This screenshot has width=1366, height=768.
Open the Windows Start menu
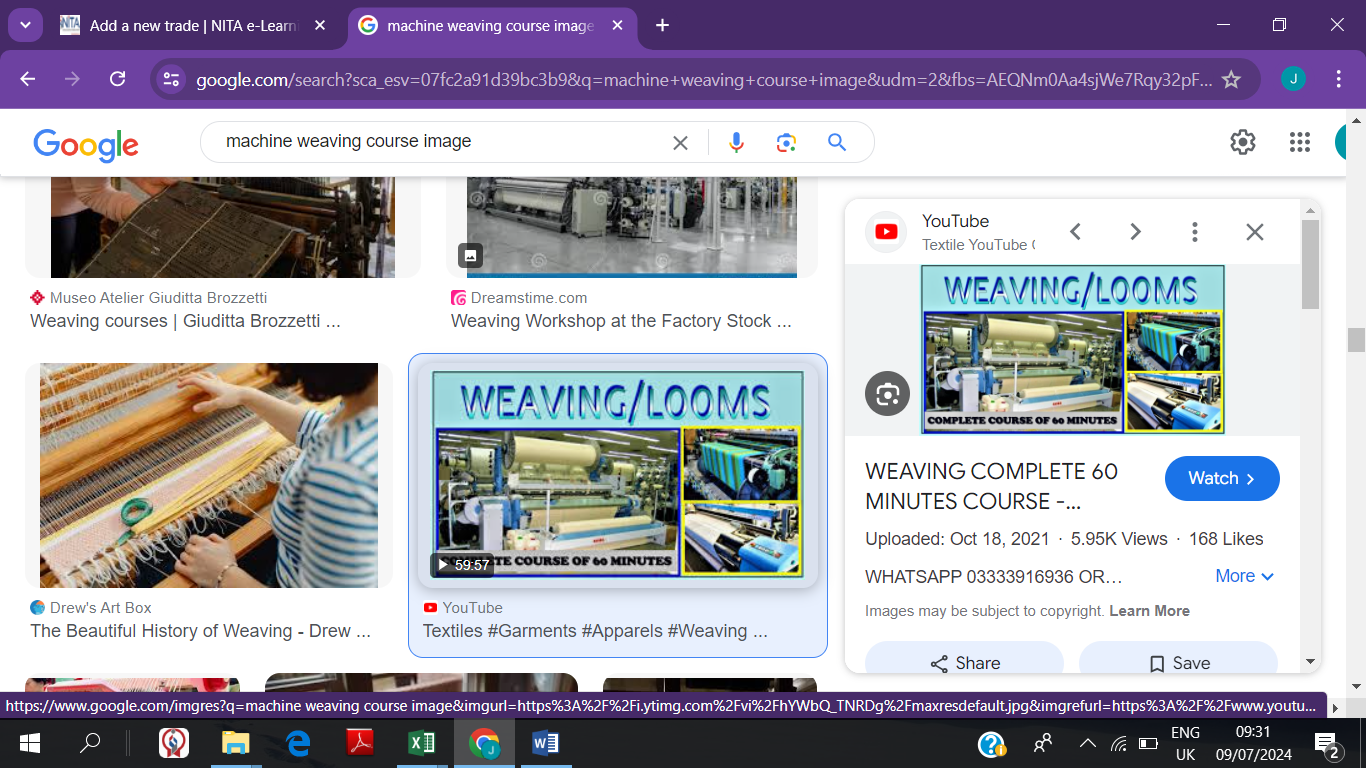point(29,743)
